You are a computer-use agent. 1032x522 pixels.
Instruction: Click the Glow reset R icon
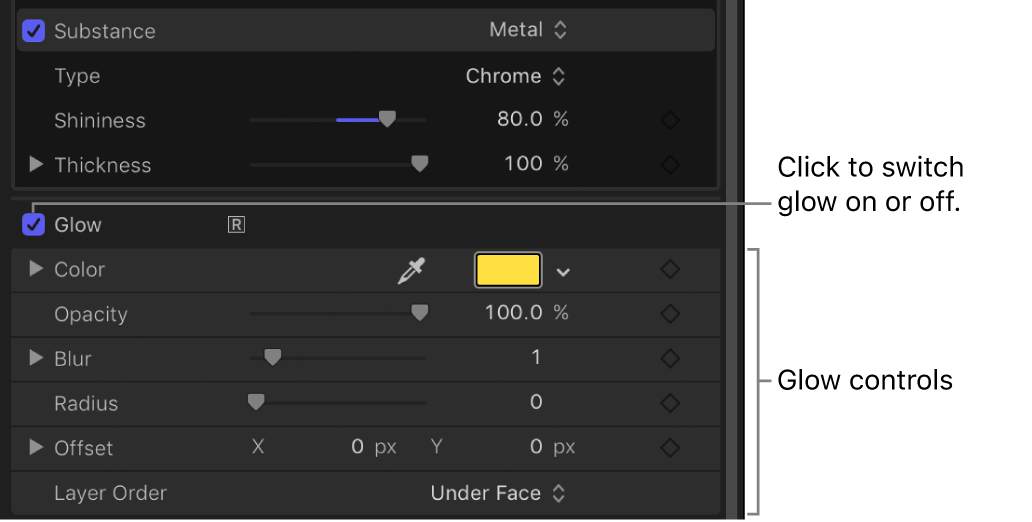click(x=236, y=225)
